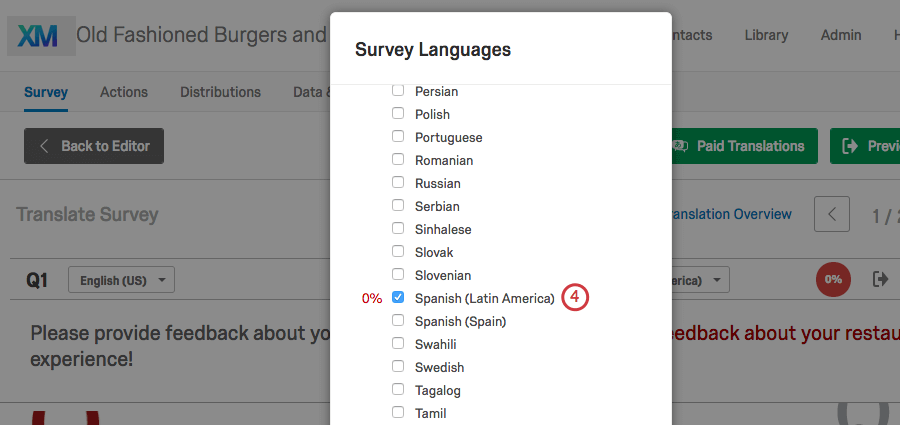Click the red 0% translation progress badge

[833, 279]
